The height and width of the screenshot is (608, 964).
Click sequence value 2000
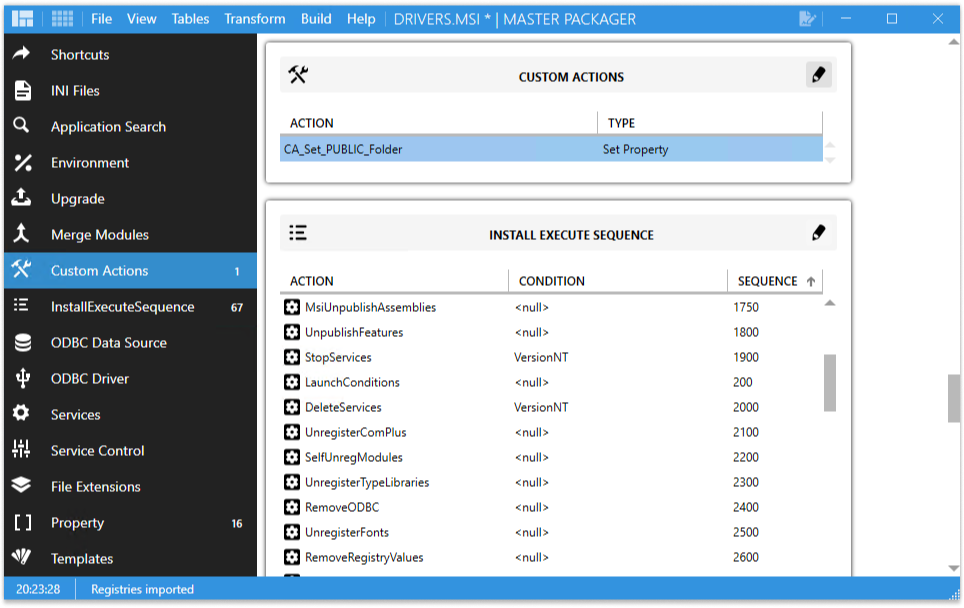coord(746,407)
